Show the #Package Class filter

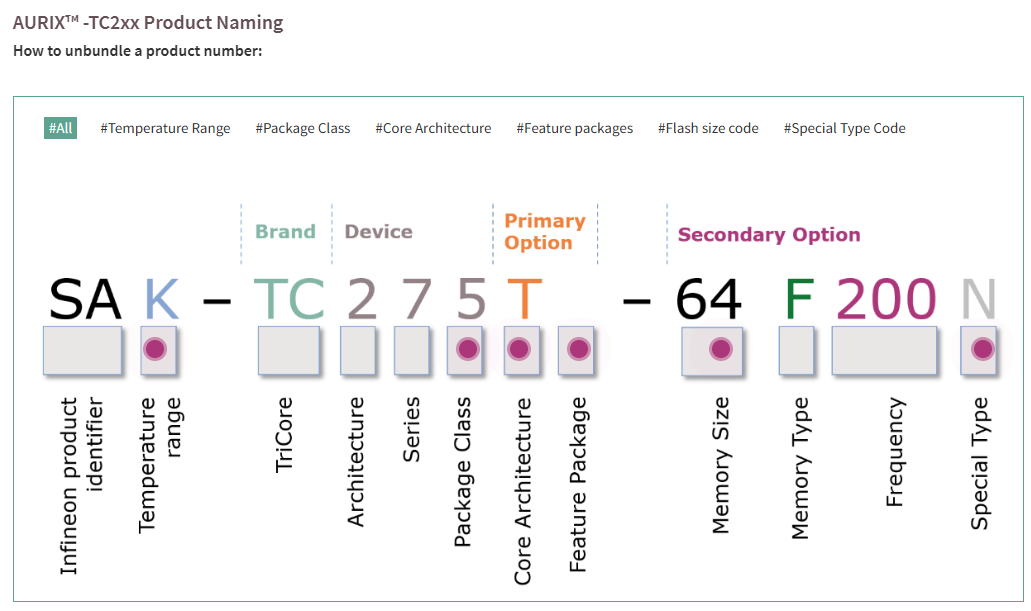click(303, 128)
